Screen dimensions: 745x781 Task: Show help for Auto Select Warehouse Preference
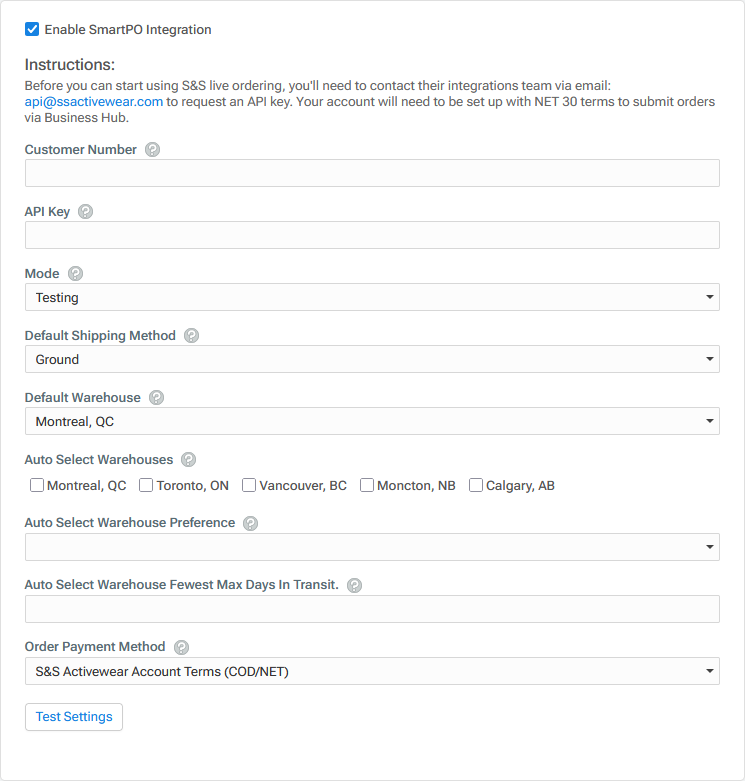(x=250, y=523)
